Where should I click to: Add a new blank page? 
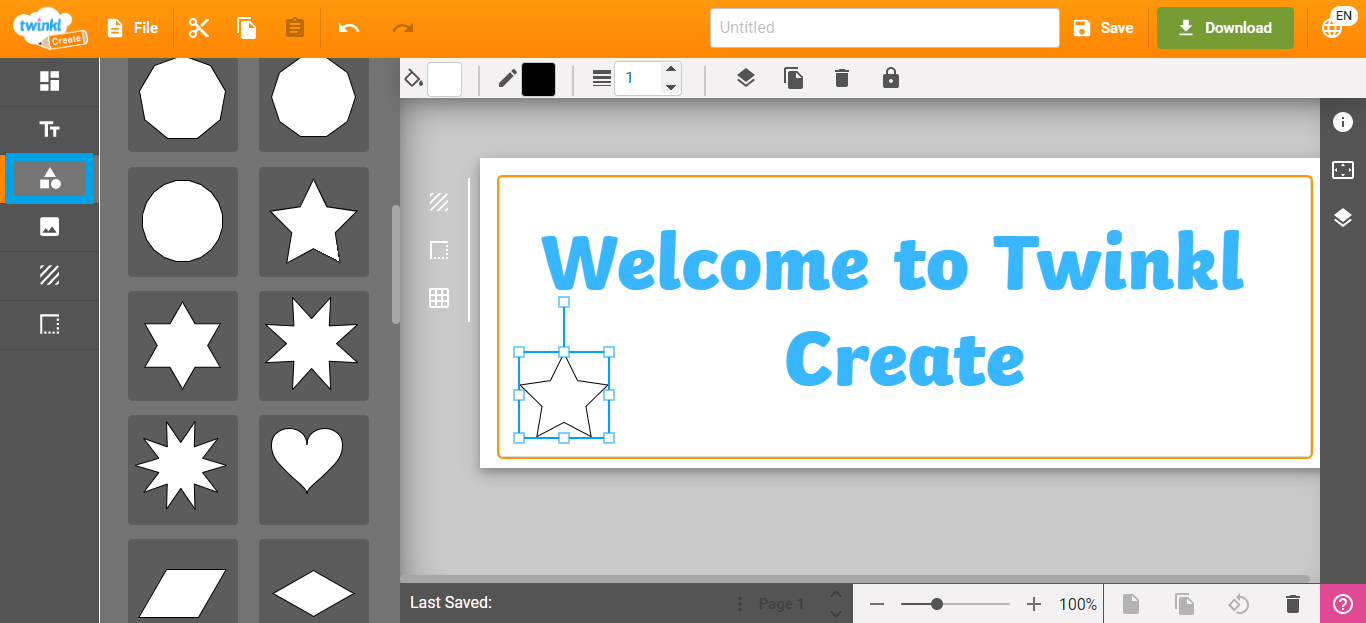[1130, 604]
